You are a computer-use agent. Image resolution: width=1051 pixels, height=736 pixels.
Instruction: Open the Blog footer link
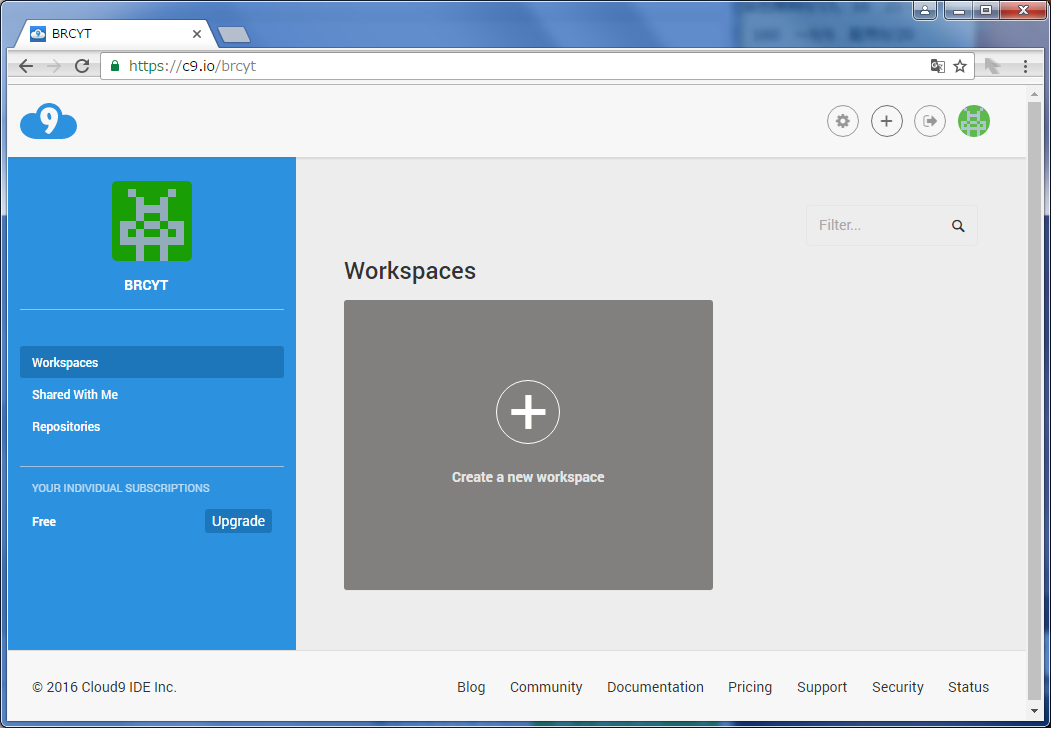471,687
